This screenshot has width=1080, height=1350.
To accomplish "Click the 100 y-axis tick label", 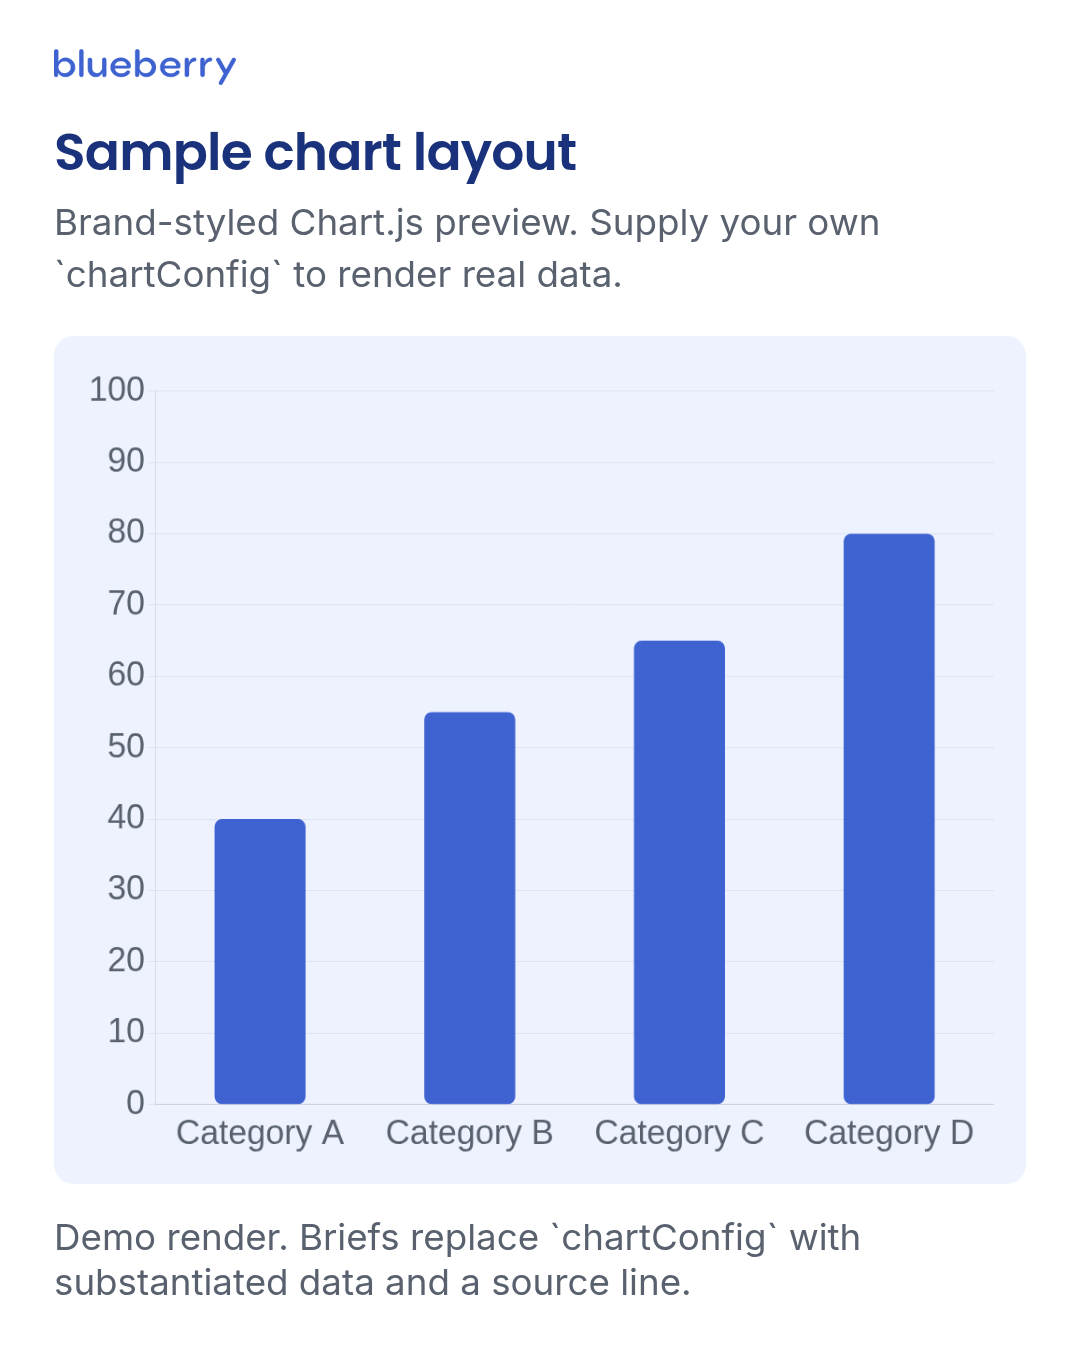I will (x=117, y=390).
